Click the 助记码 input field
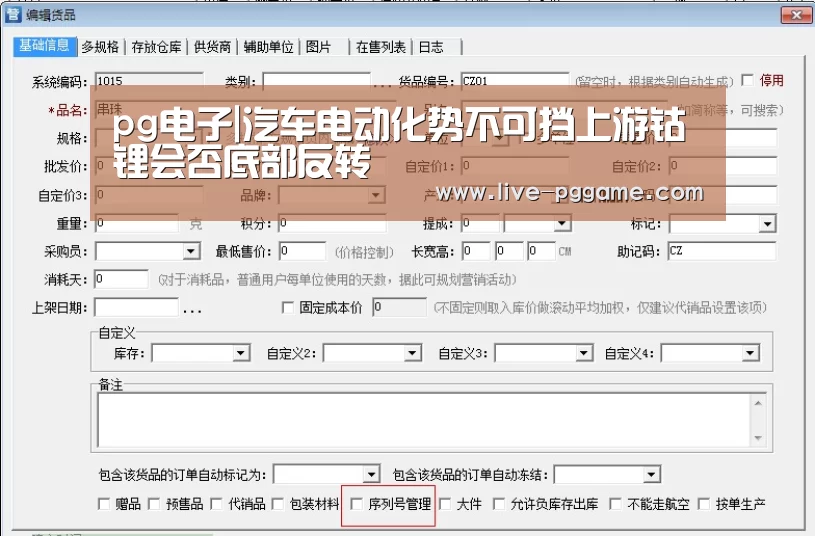Screen dimensions: 815x536 point(722,251)
